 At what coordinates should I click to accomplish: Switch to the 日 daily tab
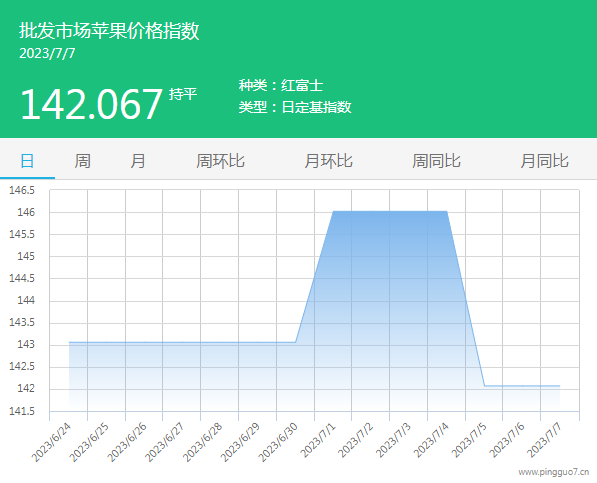[27, 161]
